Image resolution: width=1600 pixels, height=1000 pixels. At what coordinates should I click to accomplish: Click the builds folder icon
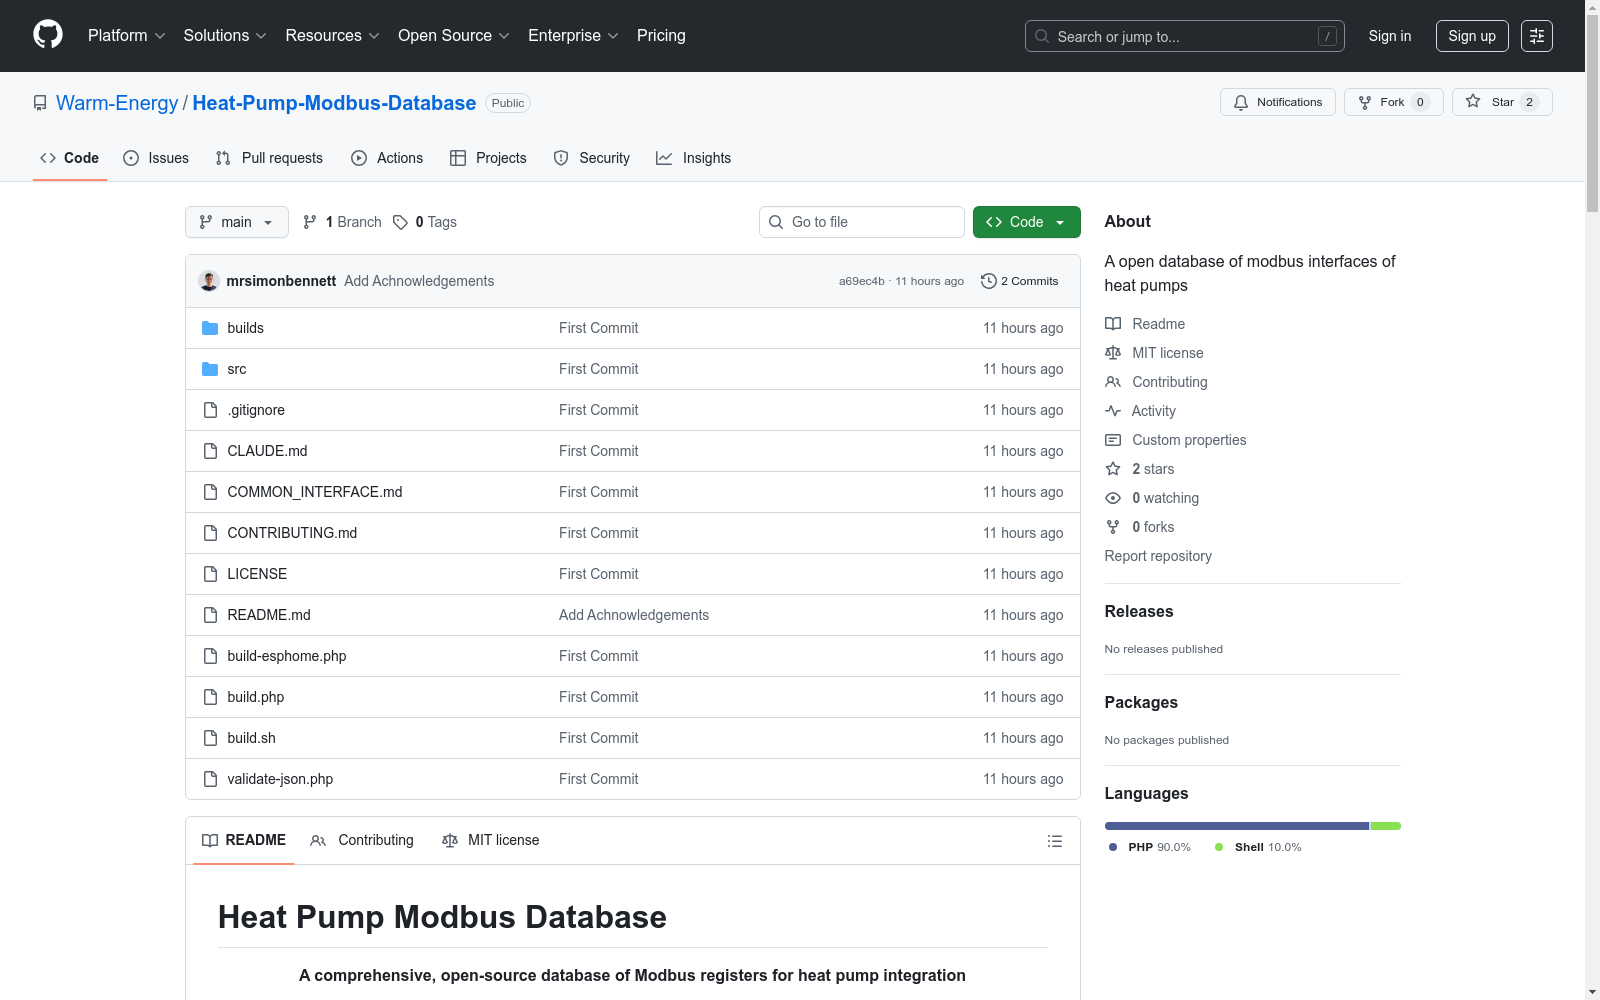210,328
